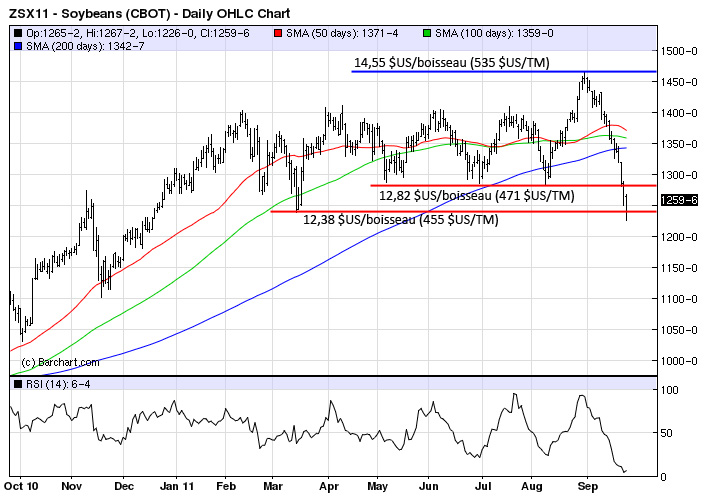Click the 1500-0 price axis label
Screen dimensions: 705x501
(x=680, y=50)
